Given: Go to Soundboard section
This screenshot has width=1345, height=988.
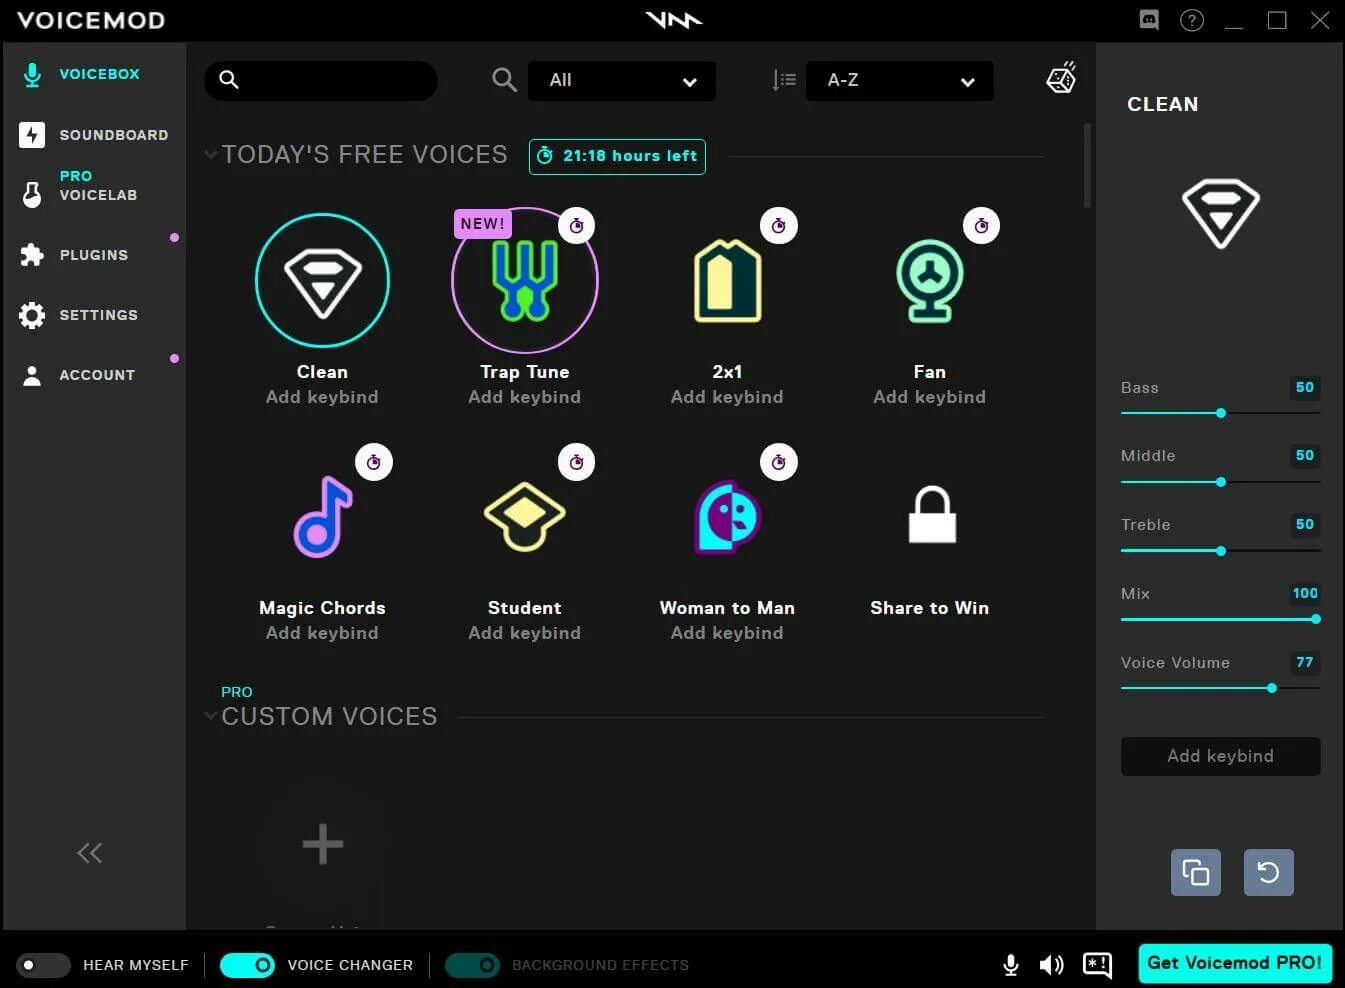Looking at the screenshot, I should coord(94,135).
